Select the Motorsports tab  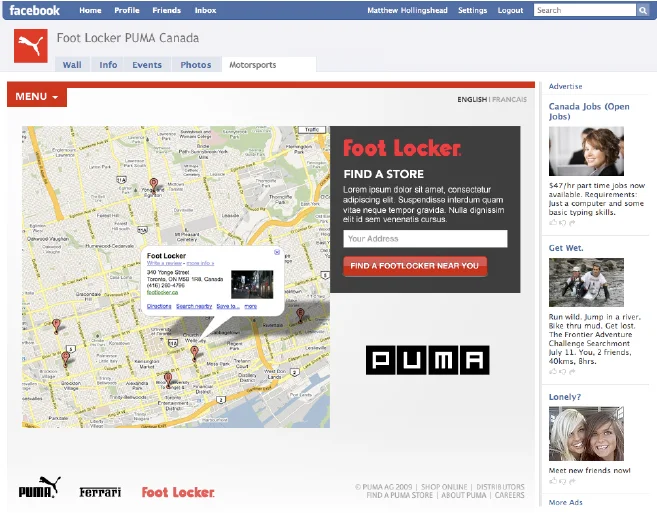pyautogui.click(x=269, y=65)
